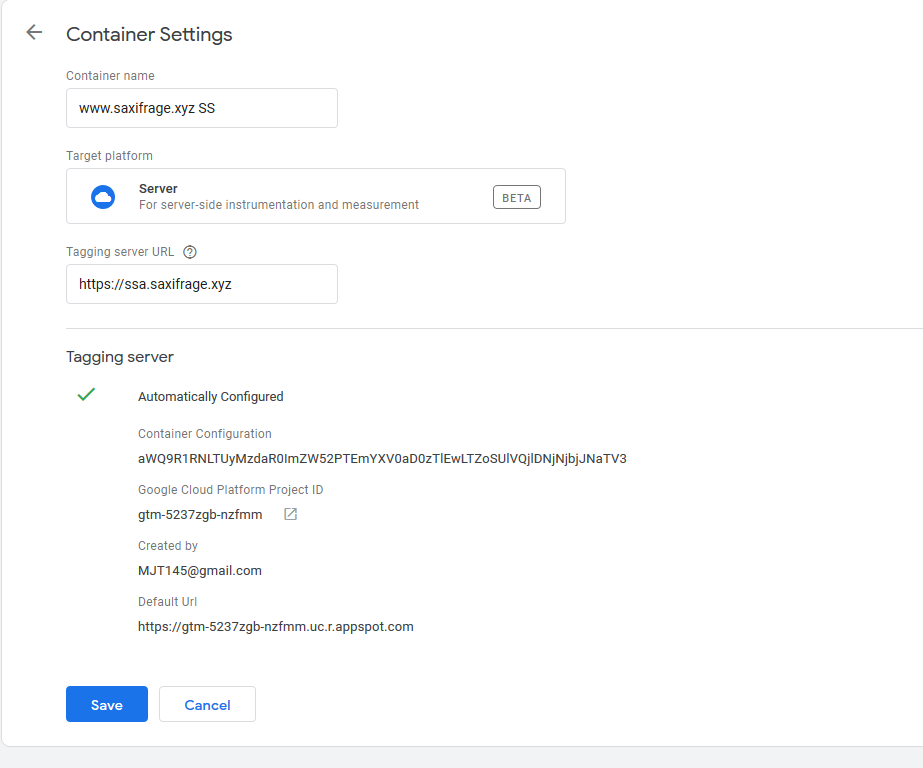This screenshot has height=768, width=923.
Task: Click the Container Settings heading
Action: coord(149,34)
